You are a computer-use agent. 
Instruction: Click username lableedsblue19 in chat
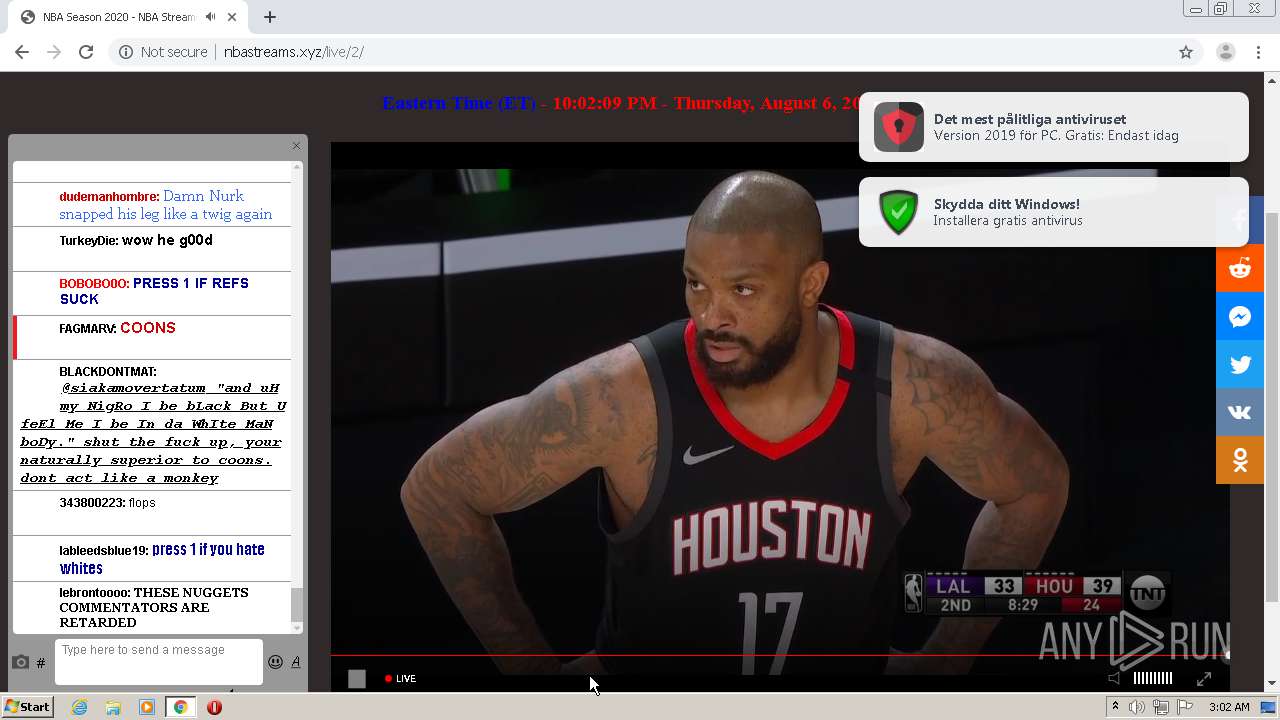pos(104,551)
